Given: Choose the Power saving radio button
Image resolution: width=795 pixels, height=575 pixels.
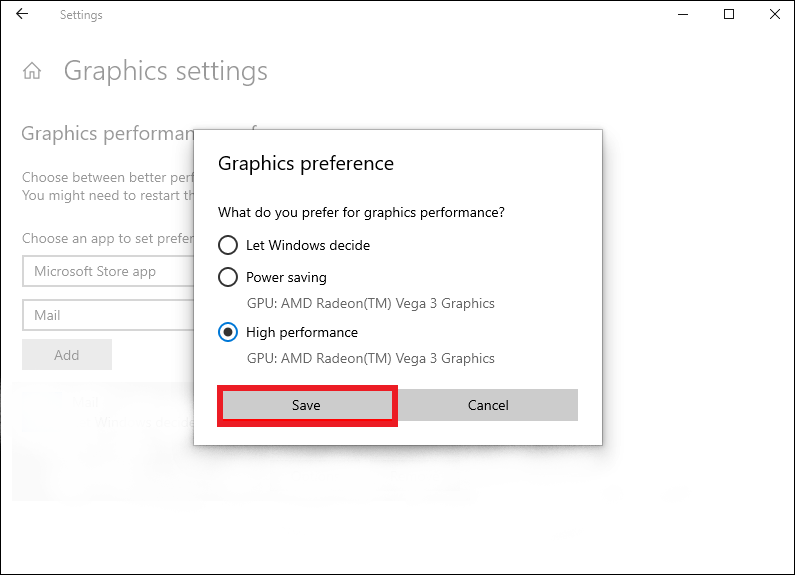Looking at the screenshot, I should click(228, 277).
